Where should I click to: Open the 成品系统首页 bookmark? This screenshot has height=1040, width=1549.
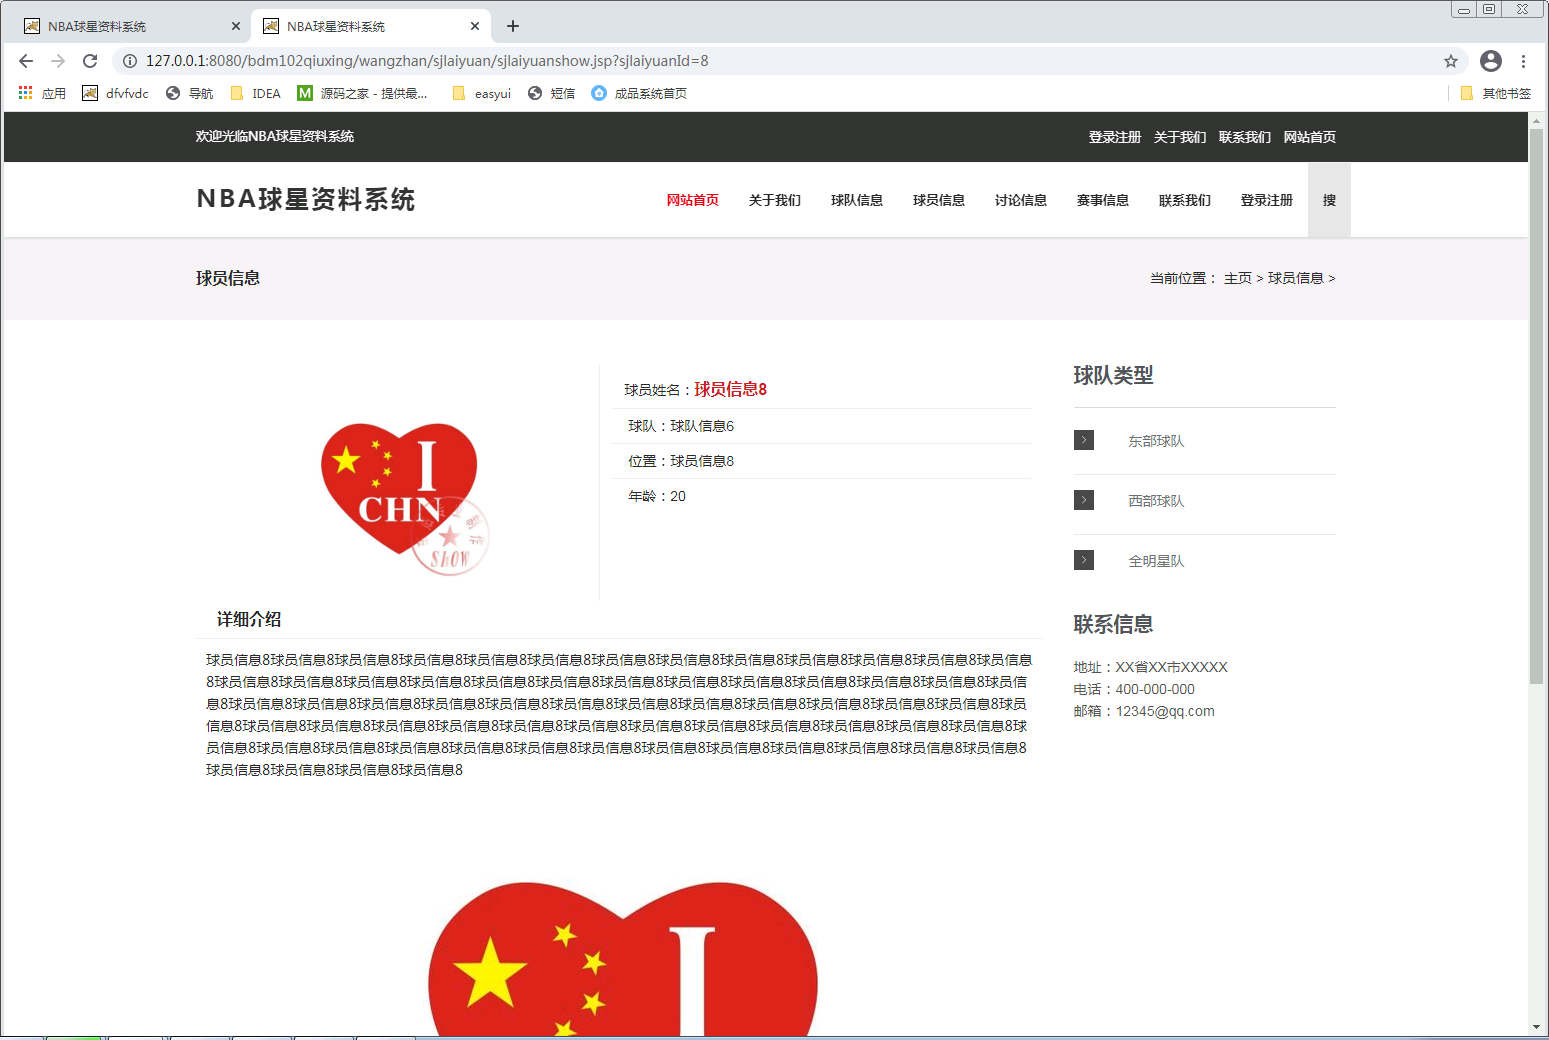(x=639, y=93)
